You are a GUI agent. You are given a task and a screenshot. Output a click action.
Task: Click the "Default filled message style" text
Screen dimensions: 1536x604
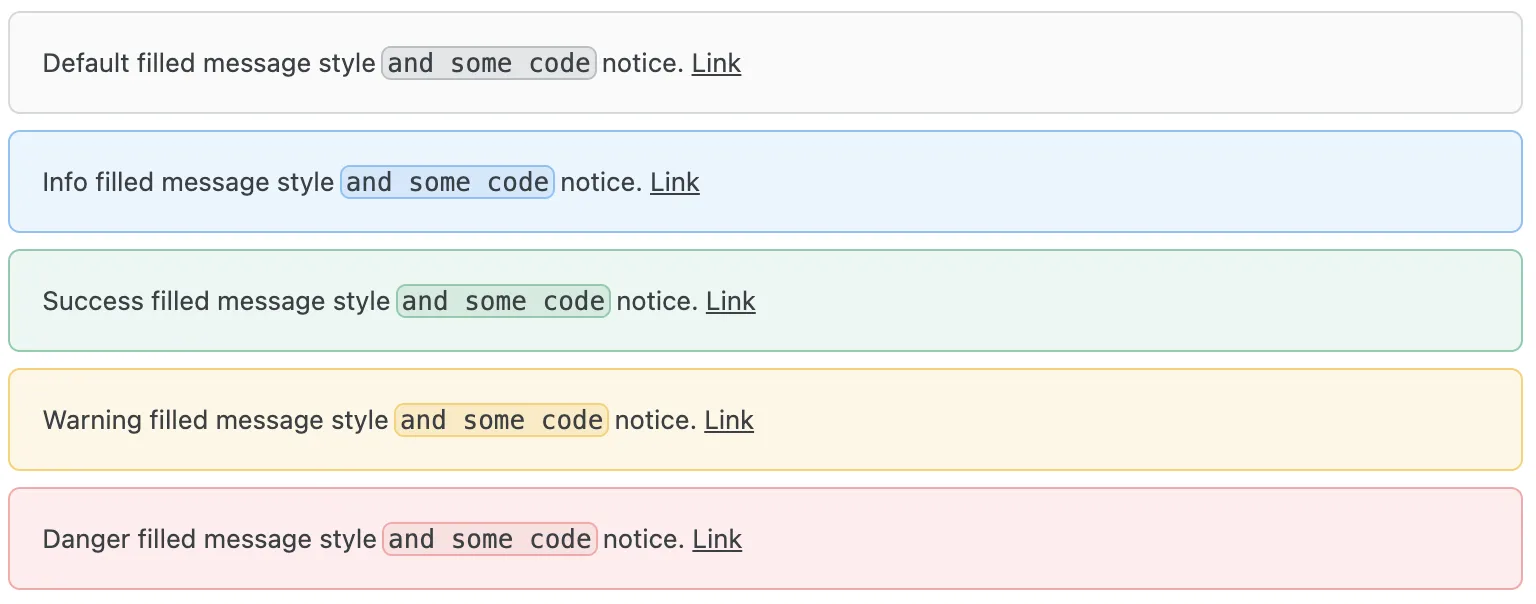coord(208,63)
